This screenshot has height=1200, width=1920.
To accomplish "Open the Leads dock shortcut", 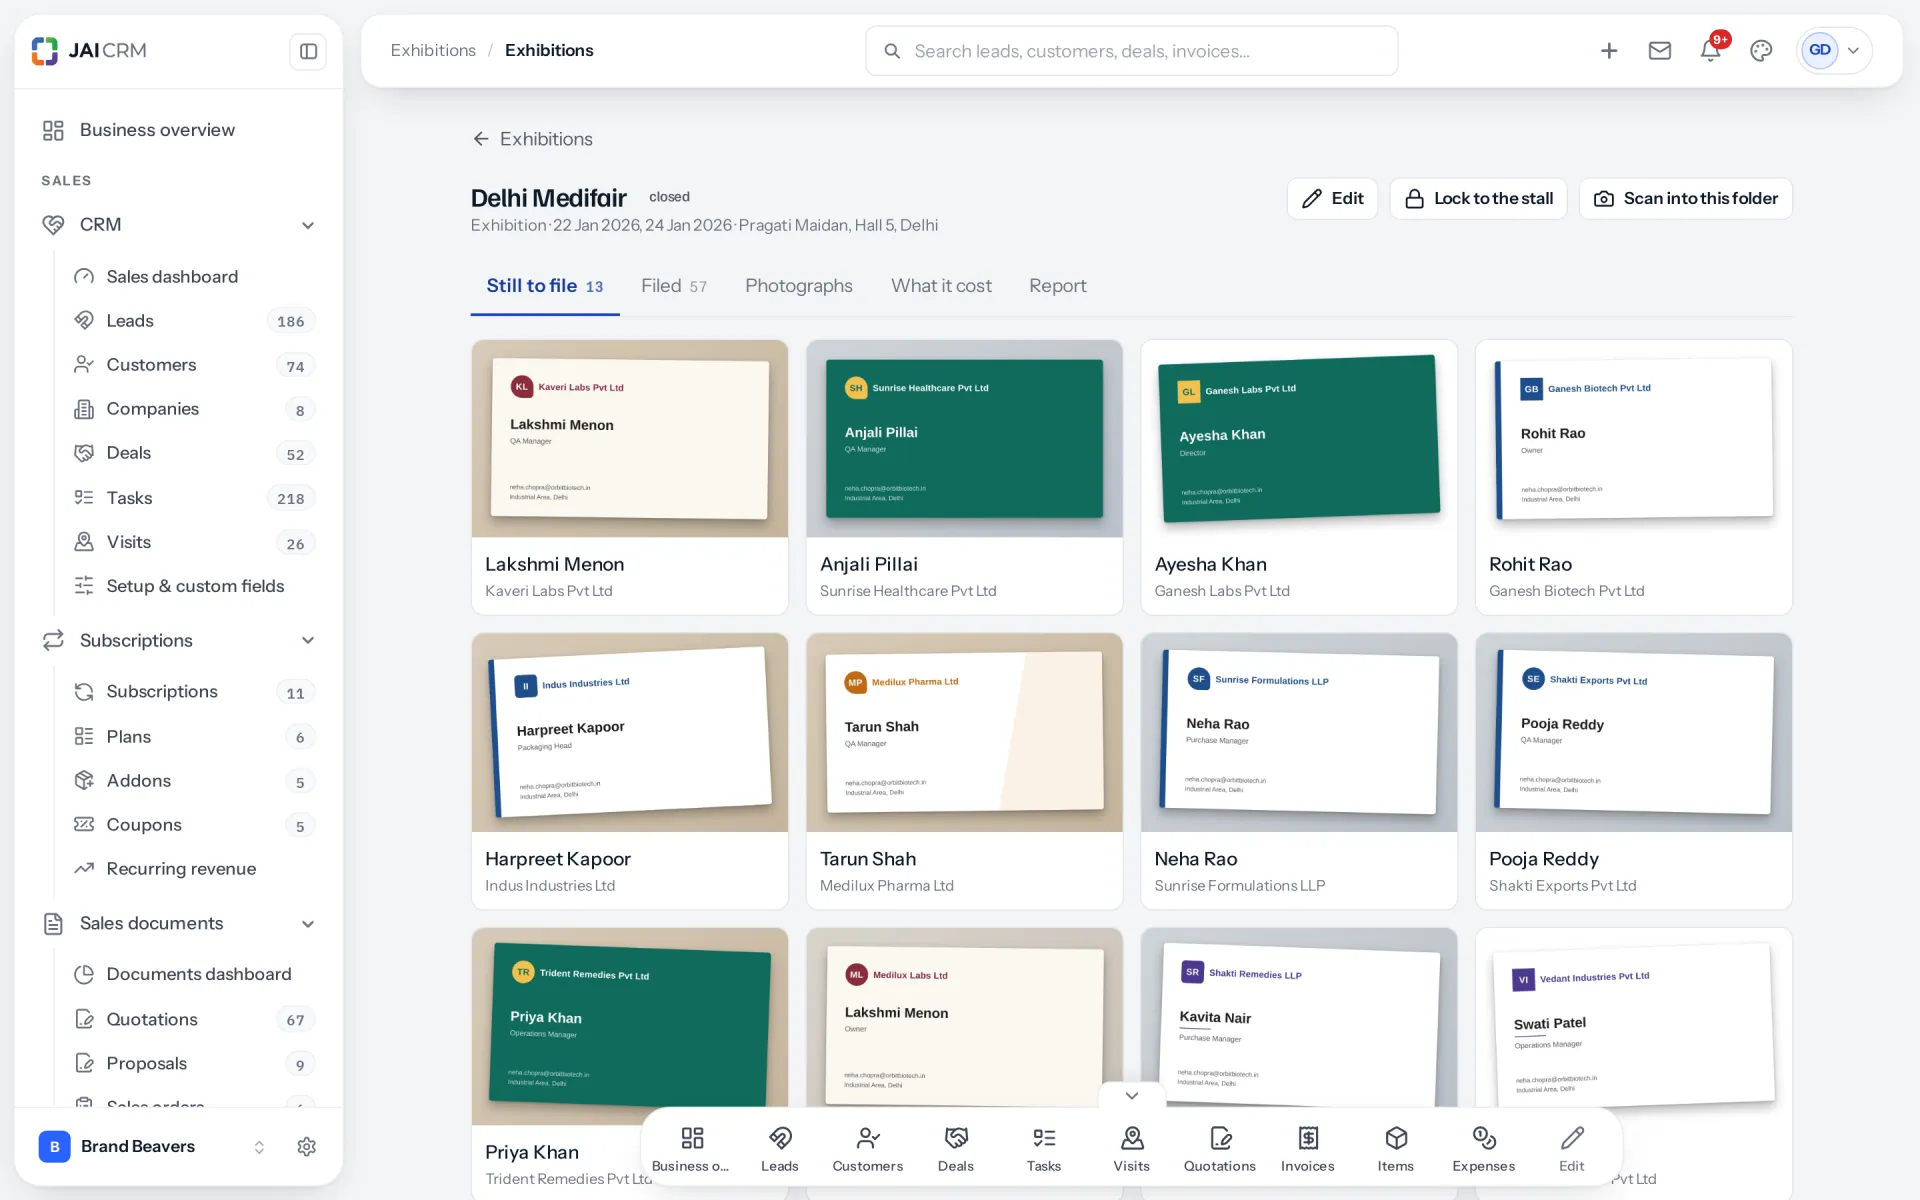I will pyautogui.click(x=780, y=1148).
